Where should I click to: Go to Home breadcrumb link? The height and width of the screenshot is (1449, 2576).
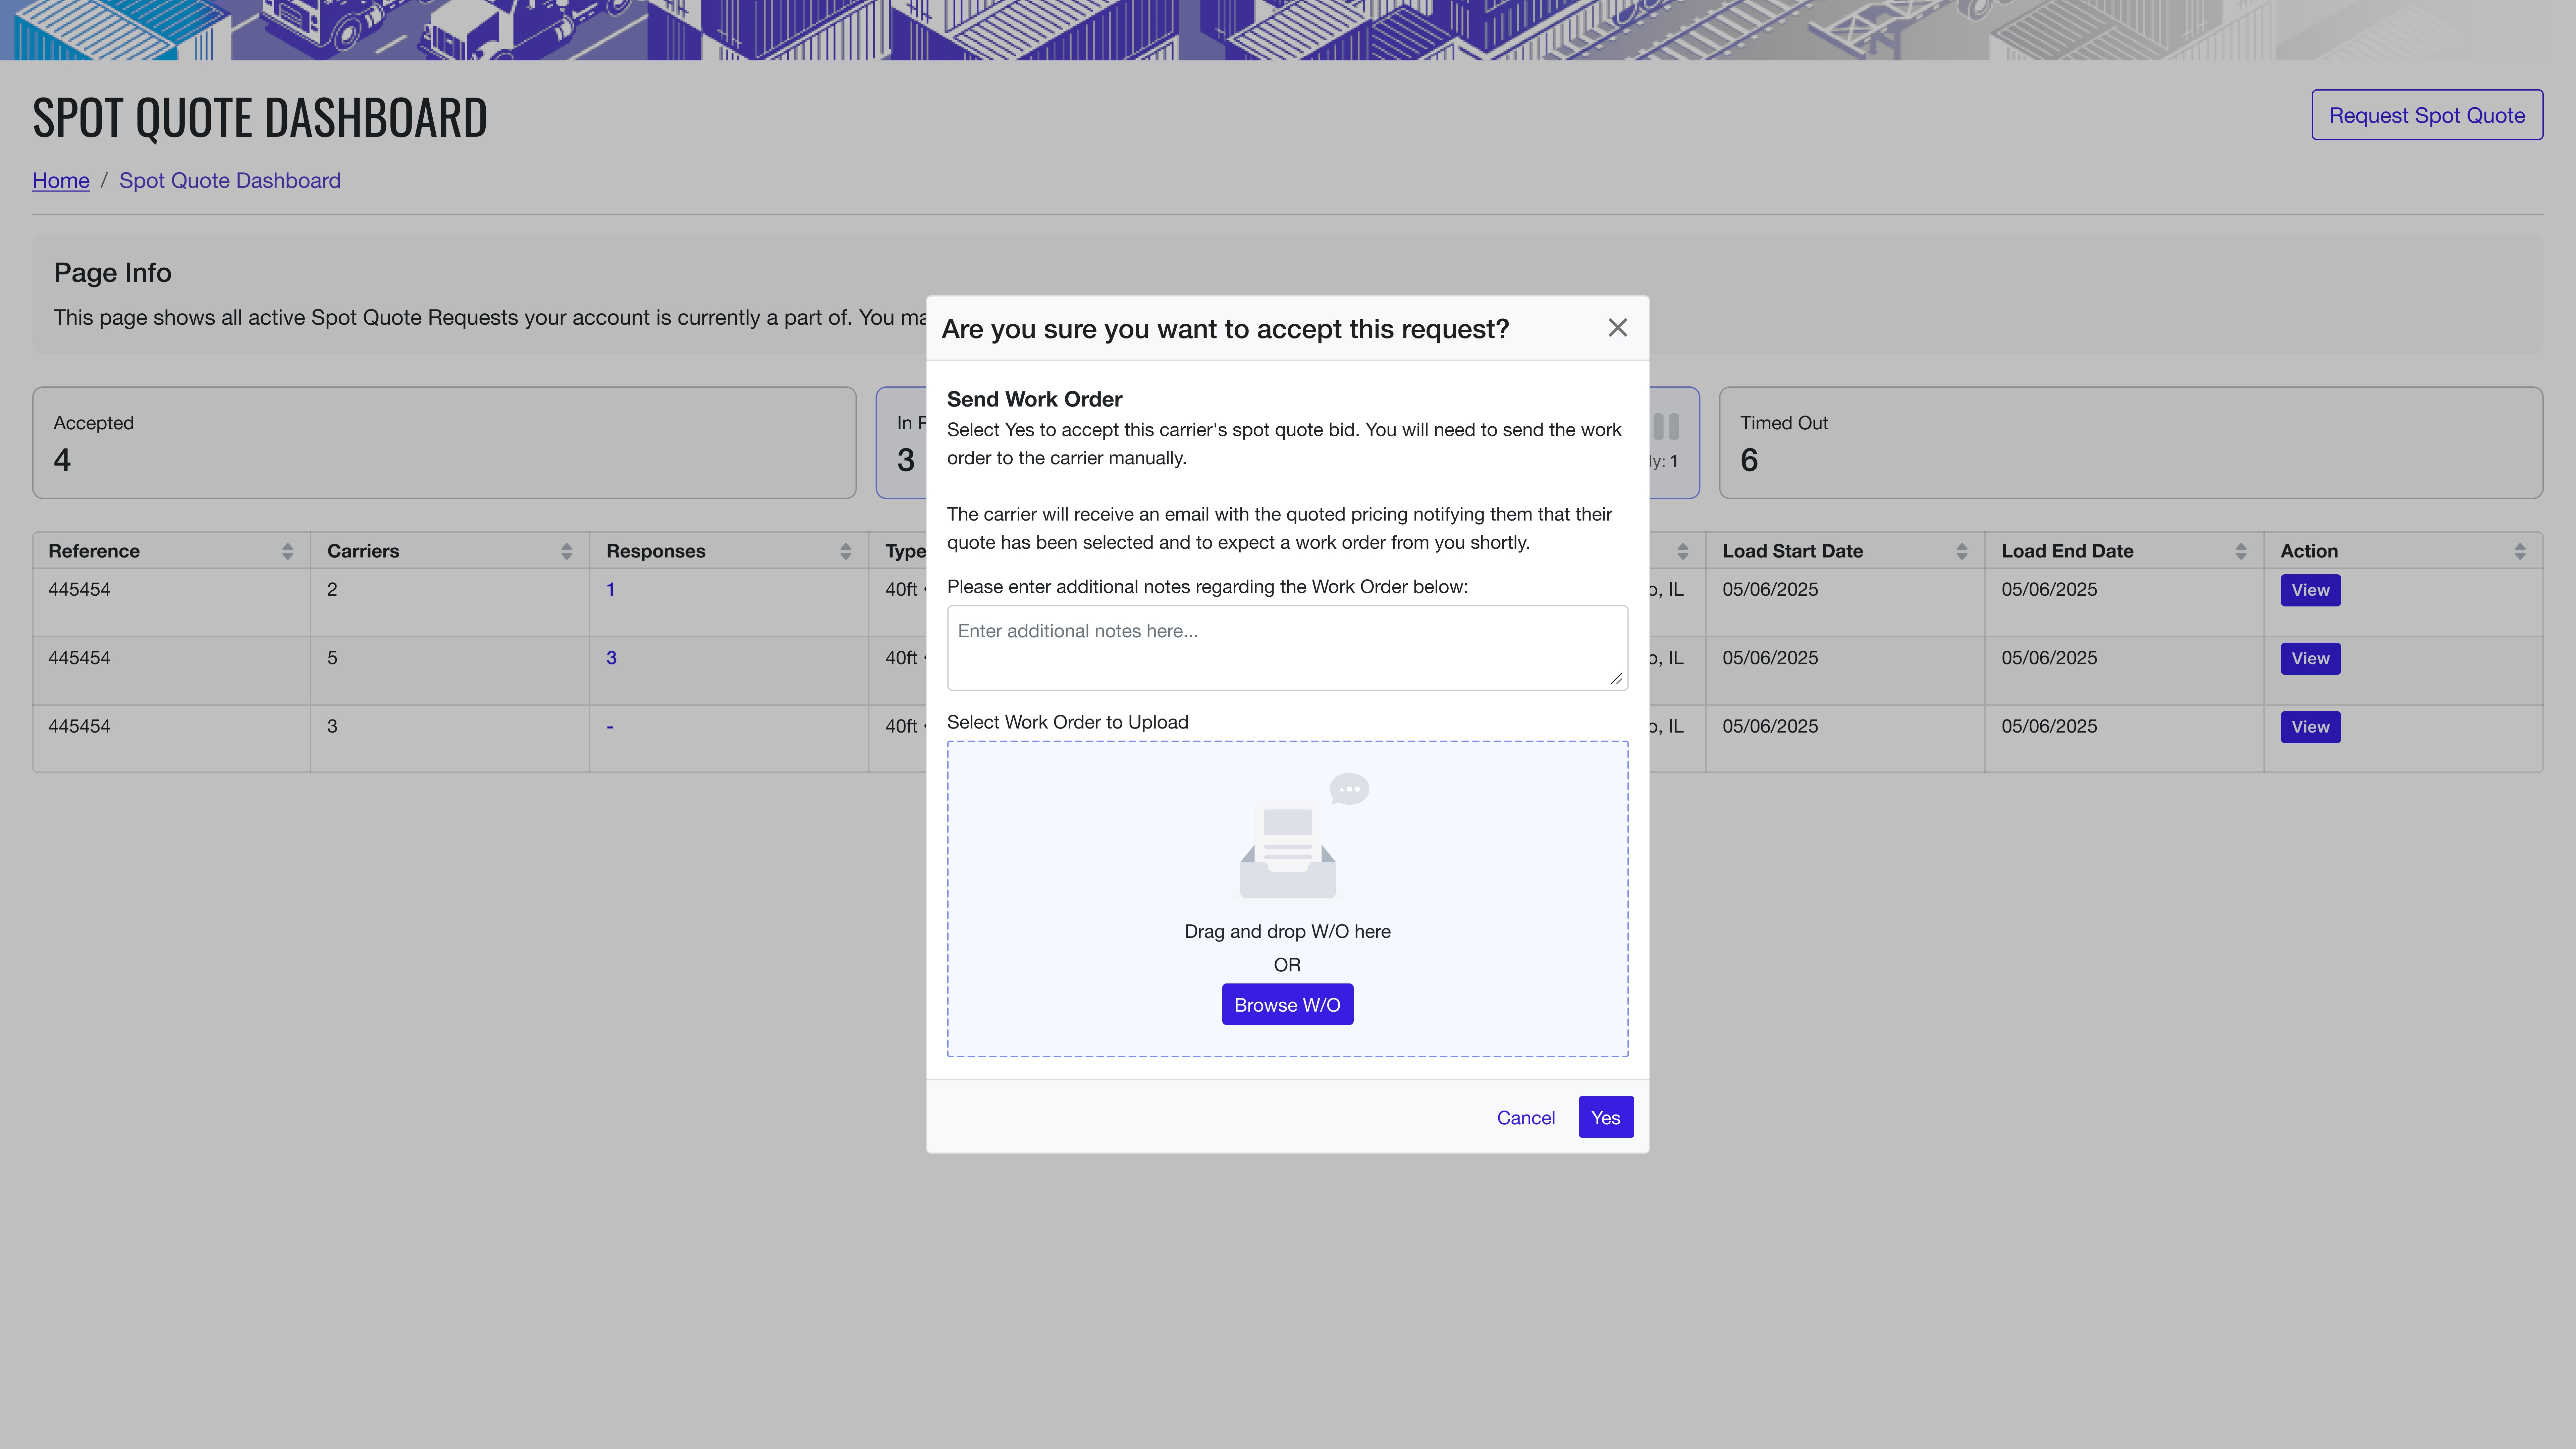point(61,180)
